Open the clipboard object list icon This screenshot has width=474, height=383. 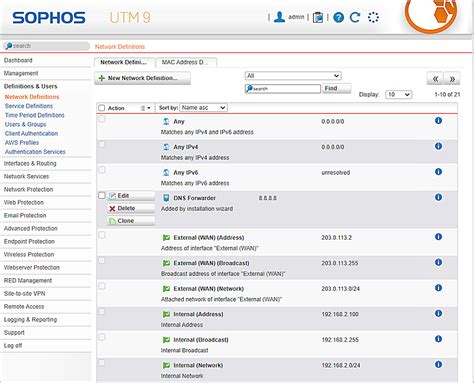coord(318,17)
